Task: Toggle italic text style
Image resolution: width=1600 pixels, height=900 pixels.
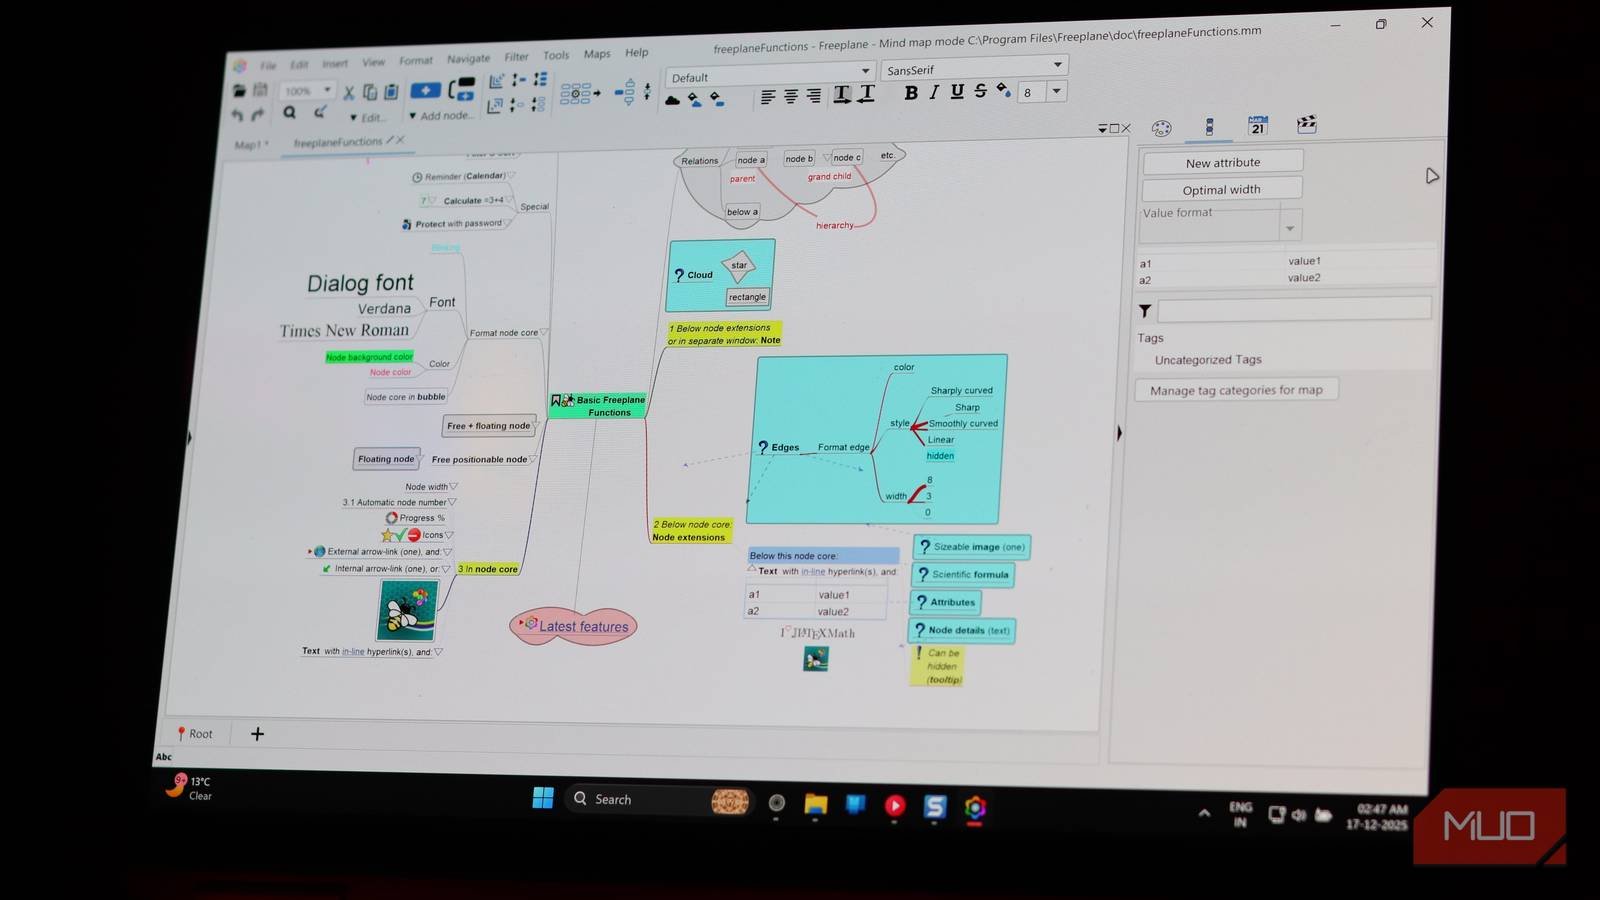Action: (x=934, y=93)
